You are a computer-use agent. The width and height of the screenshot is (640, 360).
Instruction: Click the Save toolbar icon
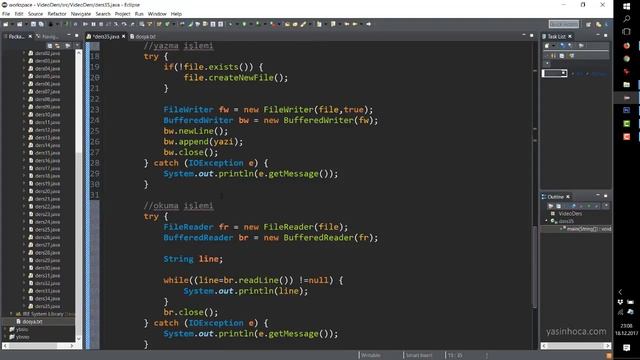33,24
